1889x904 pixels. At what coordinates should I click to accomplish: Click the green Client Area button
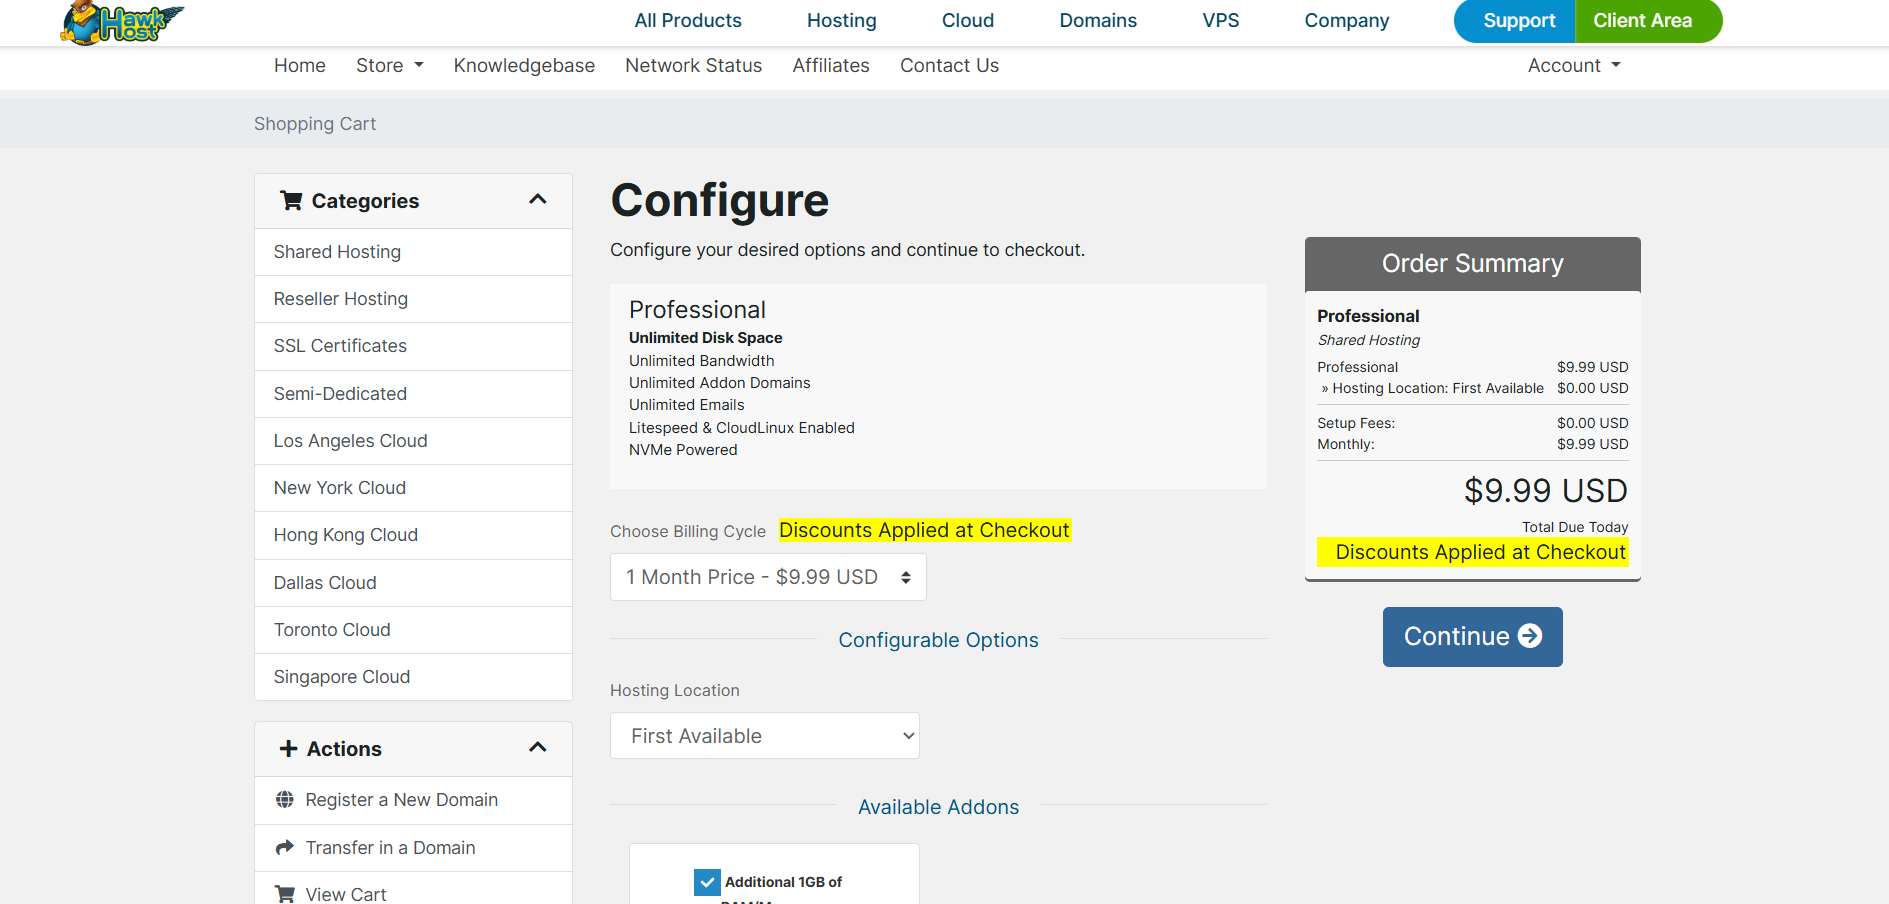coord(1642,21)
